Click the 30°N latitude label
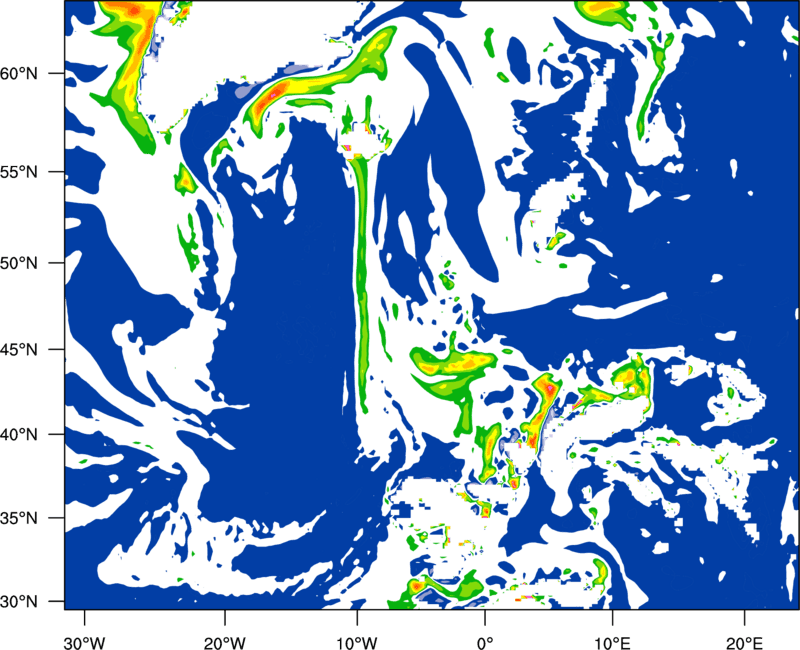The width and height of the screenshot is (800, 650). point(19,602)
